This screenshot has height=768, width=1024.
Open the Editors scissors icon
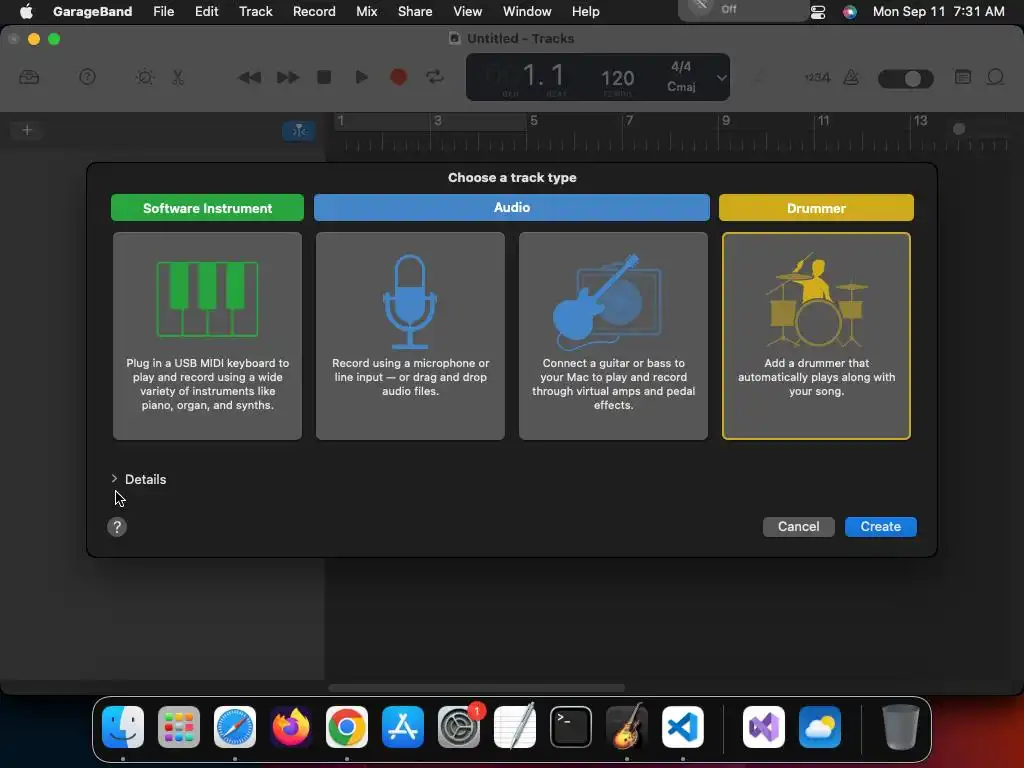click(x=178, y=77)
